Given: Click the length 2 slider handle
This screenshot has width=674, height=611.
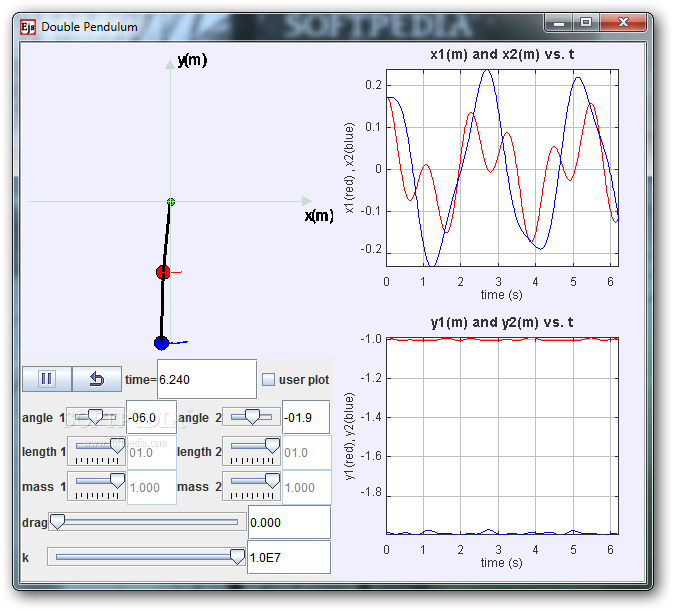Looking at the screenshot, I should 272,446.
